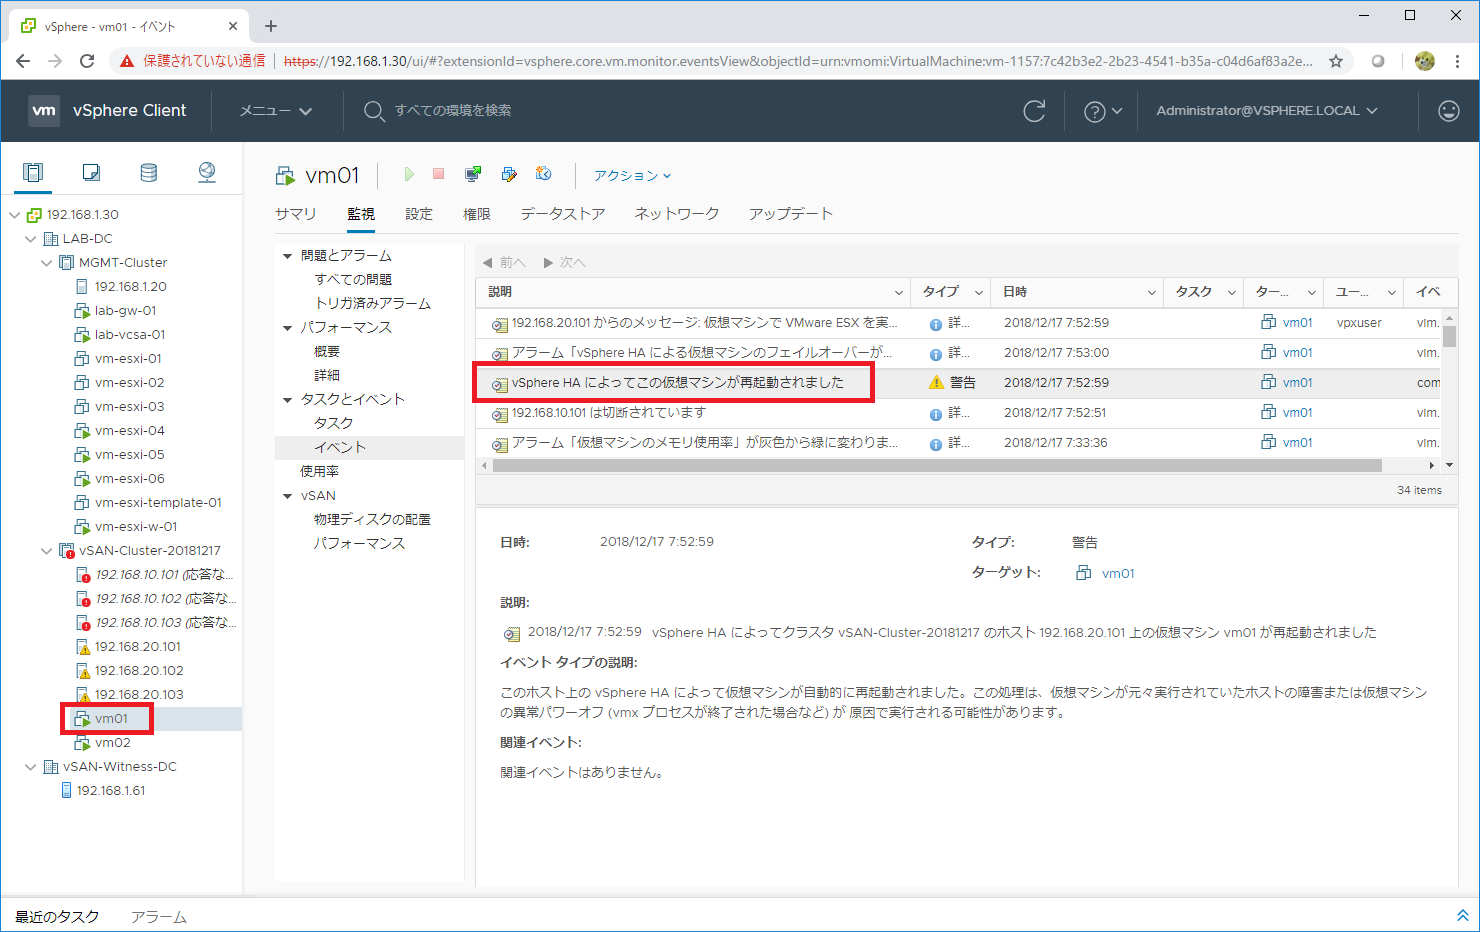This screenshot has height=932, width=1480.
Task: Open the Hosts and Clusters inventory view icon
Action: click(x=33, y=172)
